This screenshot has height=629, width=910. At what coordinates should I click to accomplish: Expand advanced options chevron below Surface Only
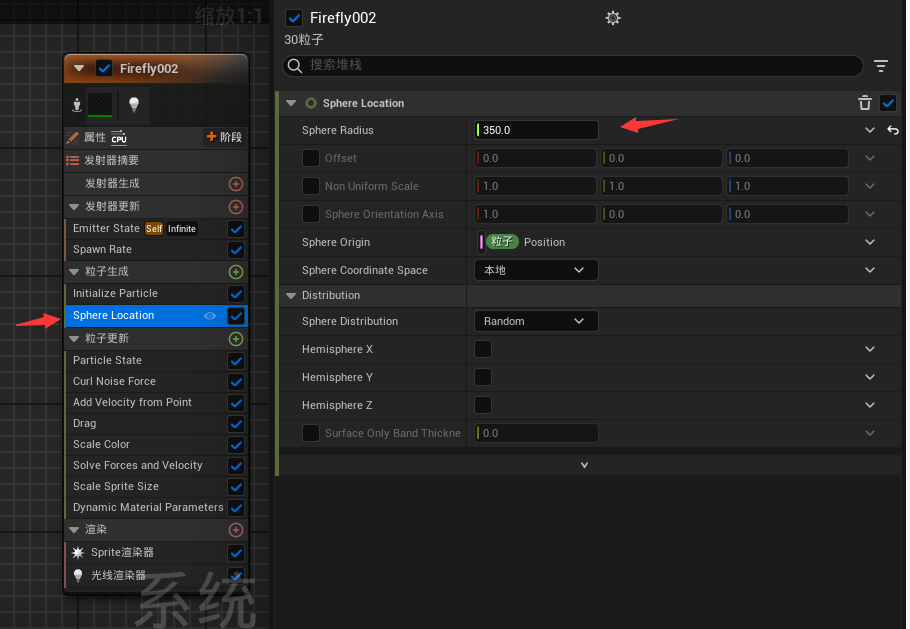point(584,465)
